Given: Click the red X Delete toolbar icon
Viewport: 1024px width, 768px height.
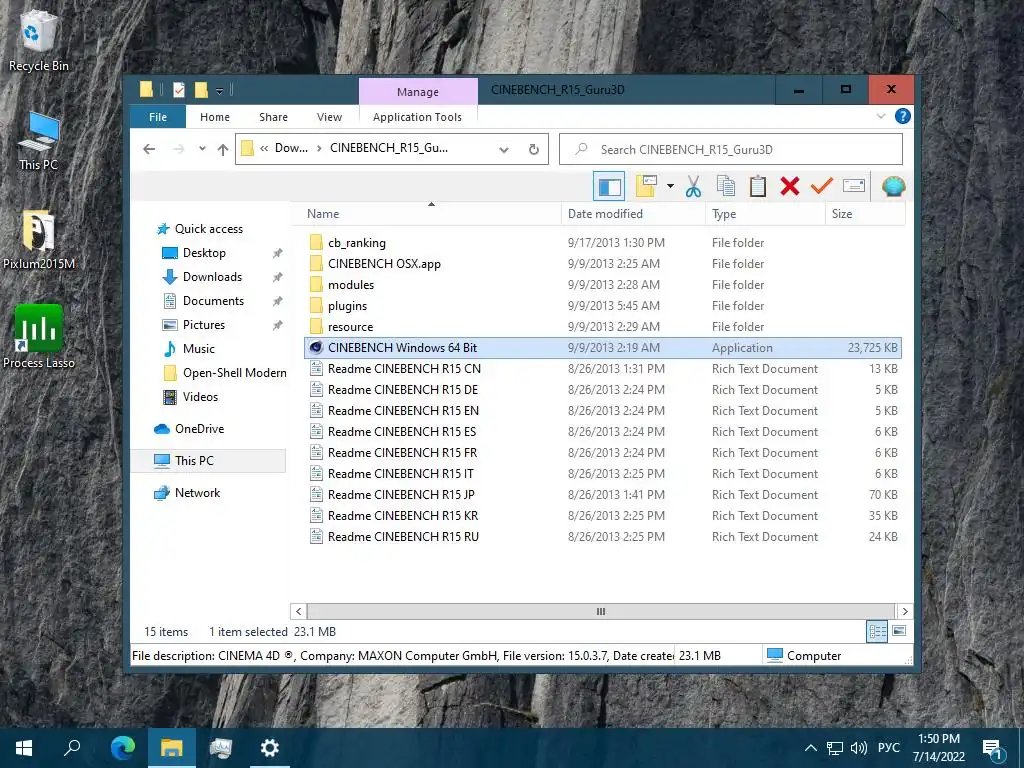Looking at the screenshot, I should click(x=790, y=187).
